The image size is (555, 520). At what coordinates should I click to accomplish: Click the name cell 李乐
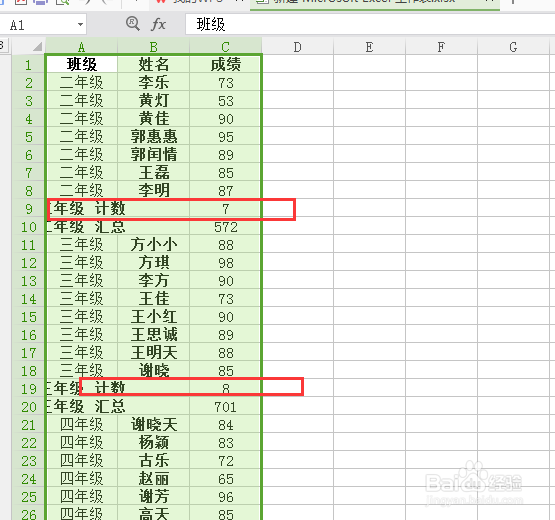153,82
